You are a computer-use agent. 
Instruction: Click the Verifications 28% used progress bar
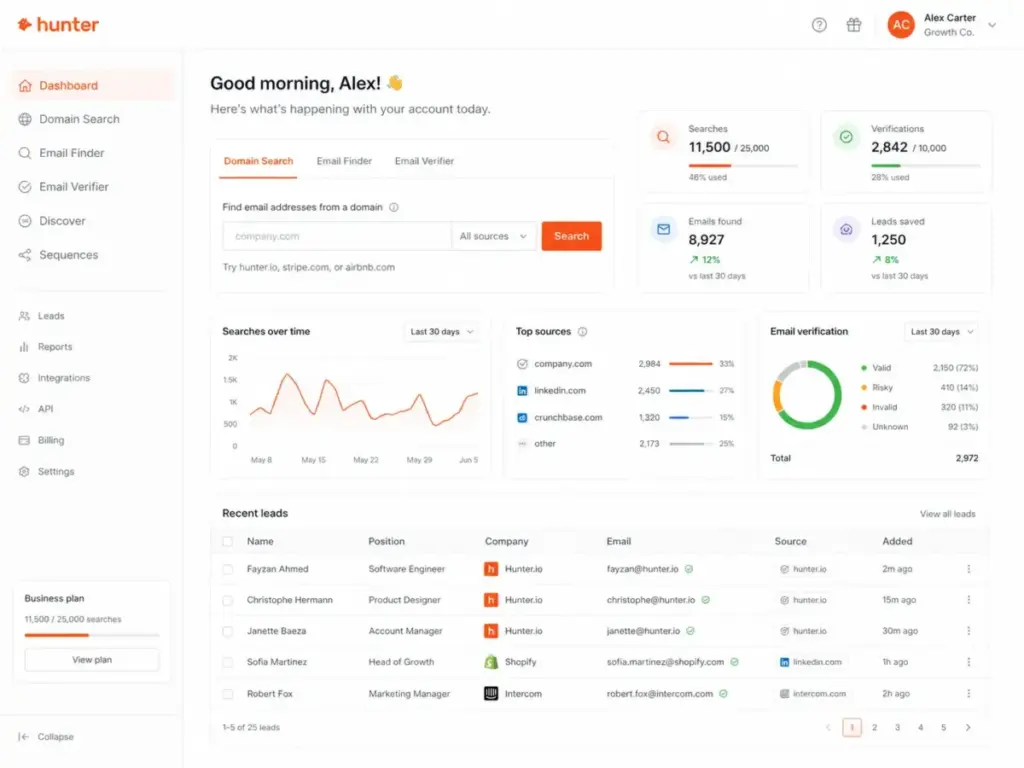[x=925, y=166]
